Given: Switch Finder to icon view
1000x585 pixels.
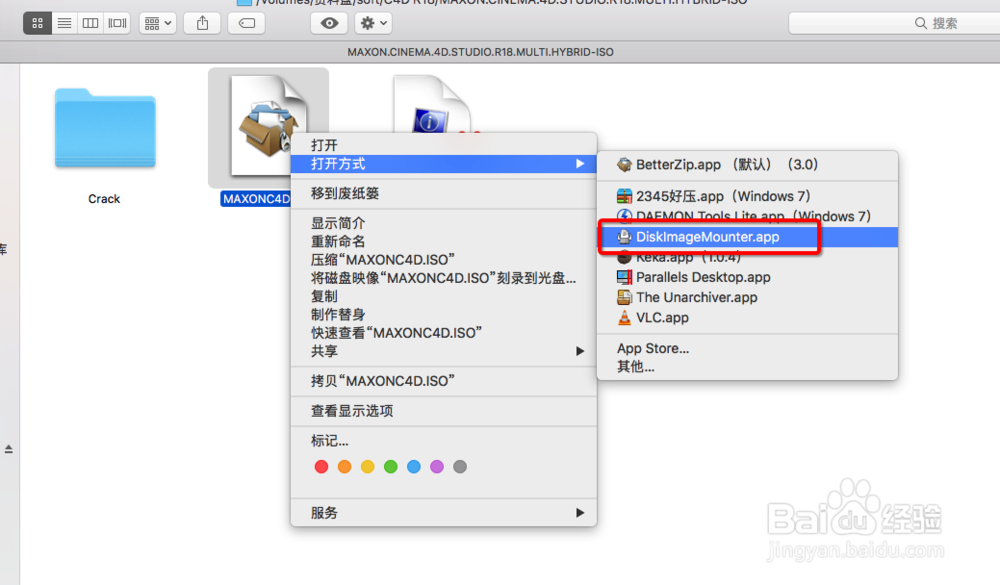Looking at the screenshot, I should pos(38,24).
